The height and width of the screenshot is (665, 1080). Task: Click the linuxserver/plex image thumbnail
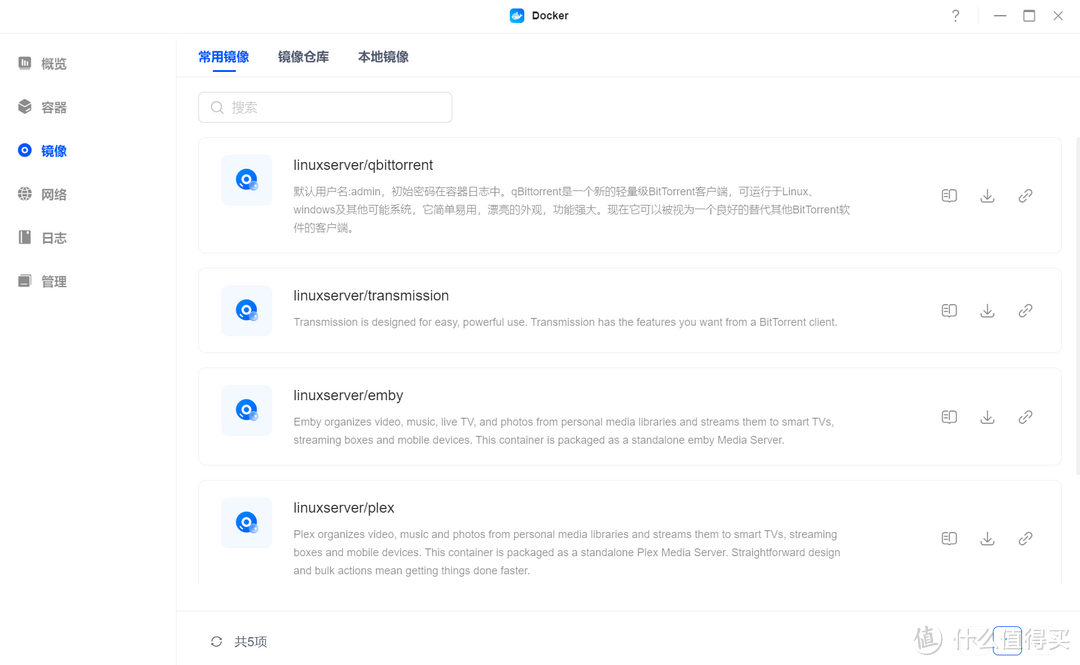246,522
